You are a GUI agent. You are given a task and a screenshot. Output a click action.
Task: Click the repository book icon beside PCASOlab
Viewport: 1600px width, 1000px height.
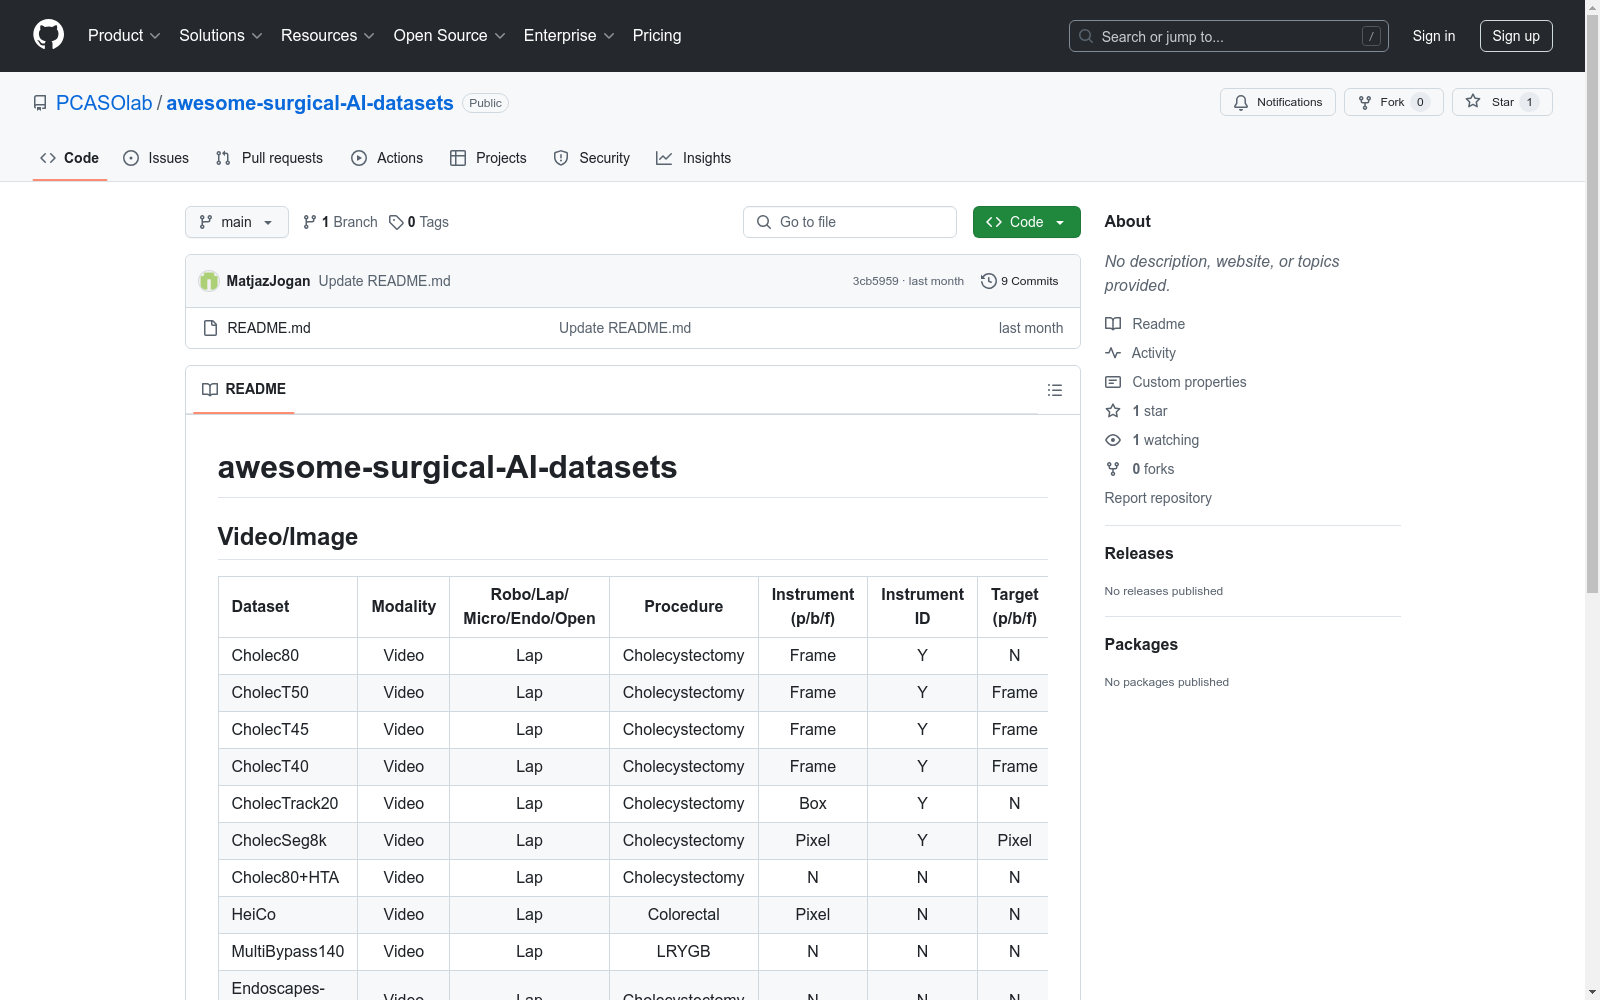pyautogui.click(x=40, y=103)
